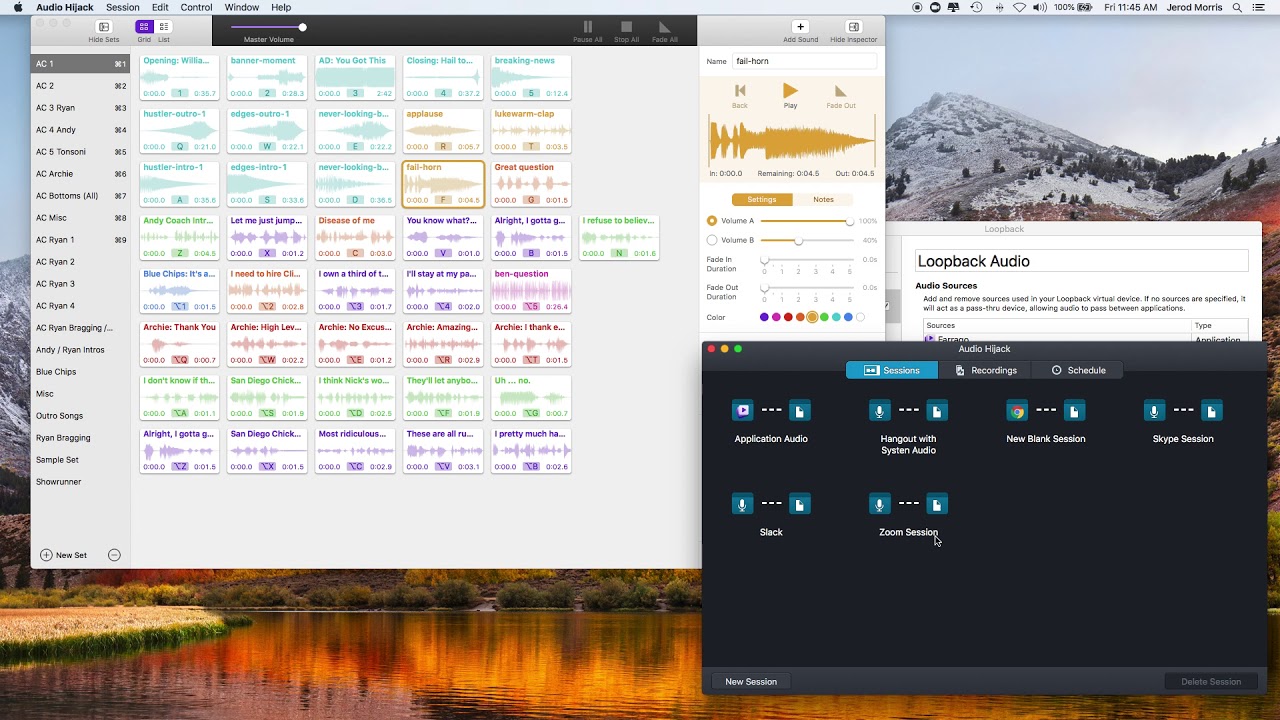The width and height of the screenshot is (1280, 720).
Task: Click the Wi-Fi icon in the menu bar
Action: [1019, 7]
